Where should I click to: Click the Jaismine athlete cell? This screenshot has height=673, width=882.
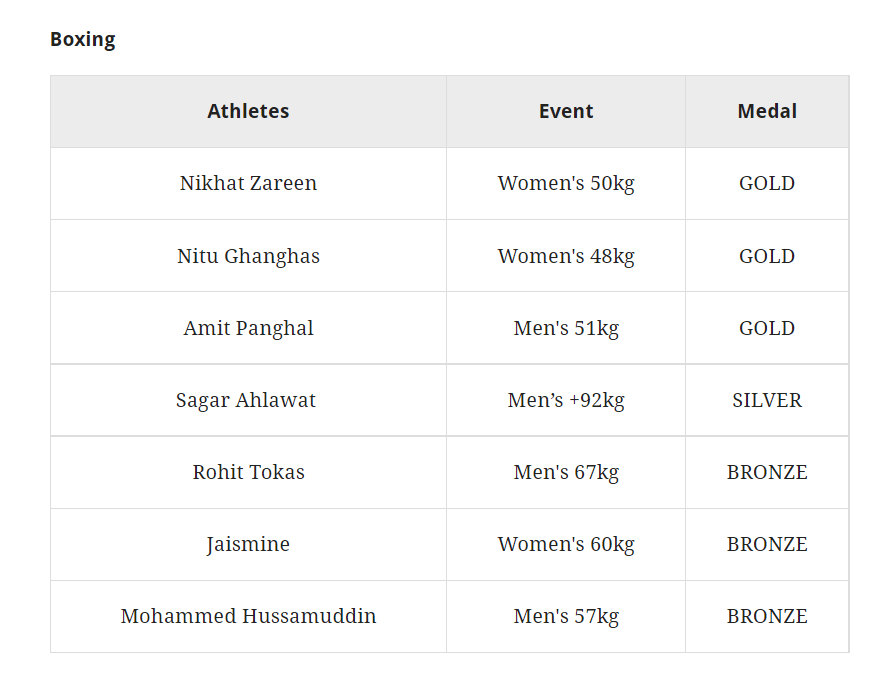pyautogui.click(x=248, y=544)
